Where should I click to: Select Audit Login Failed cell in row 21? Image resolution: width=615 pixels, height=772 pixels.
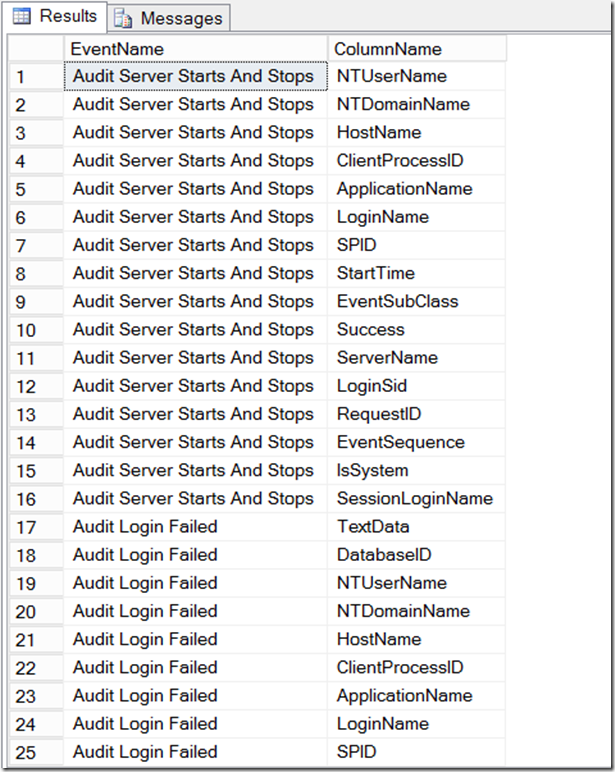pyautogui.click(x=195, y=639)
